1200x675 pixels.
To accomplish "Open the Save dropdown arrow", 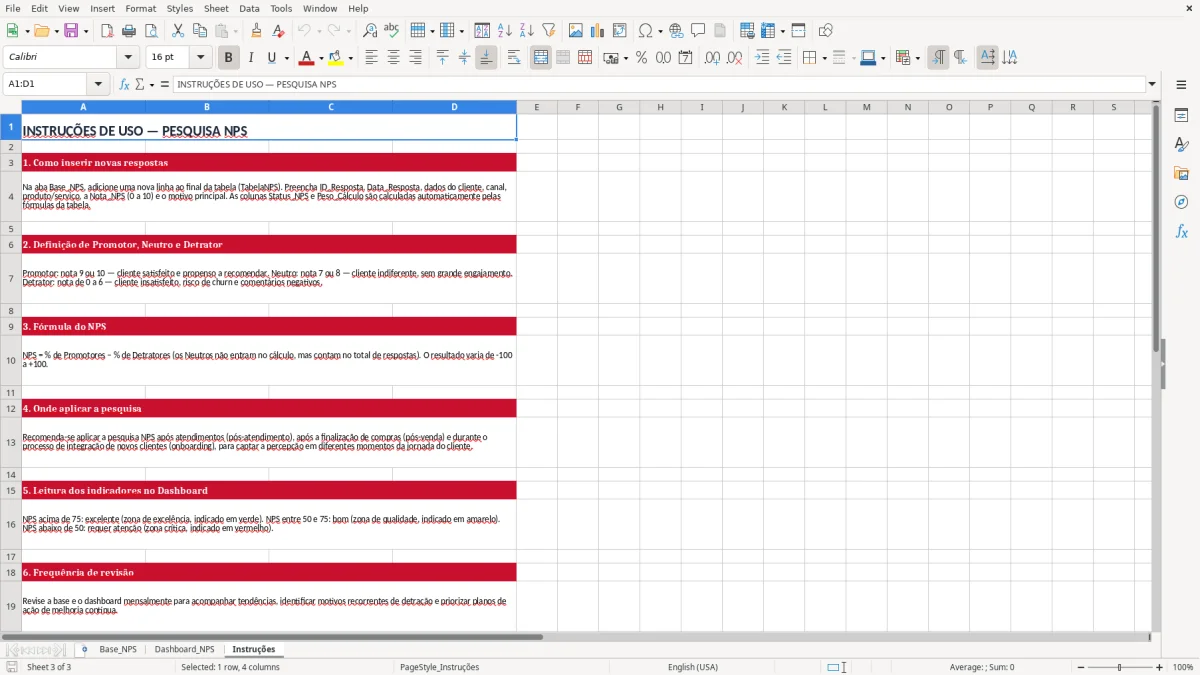I will tap(86, 31).
